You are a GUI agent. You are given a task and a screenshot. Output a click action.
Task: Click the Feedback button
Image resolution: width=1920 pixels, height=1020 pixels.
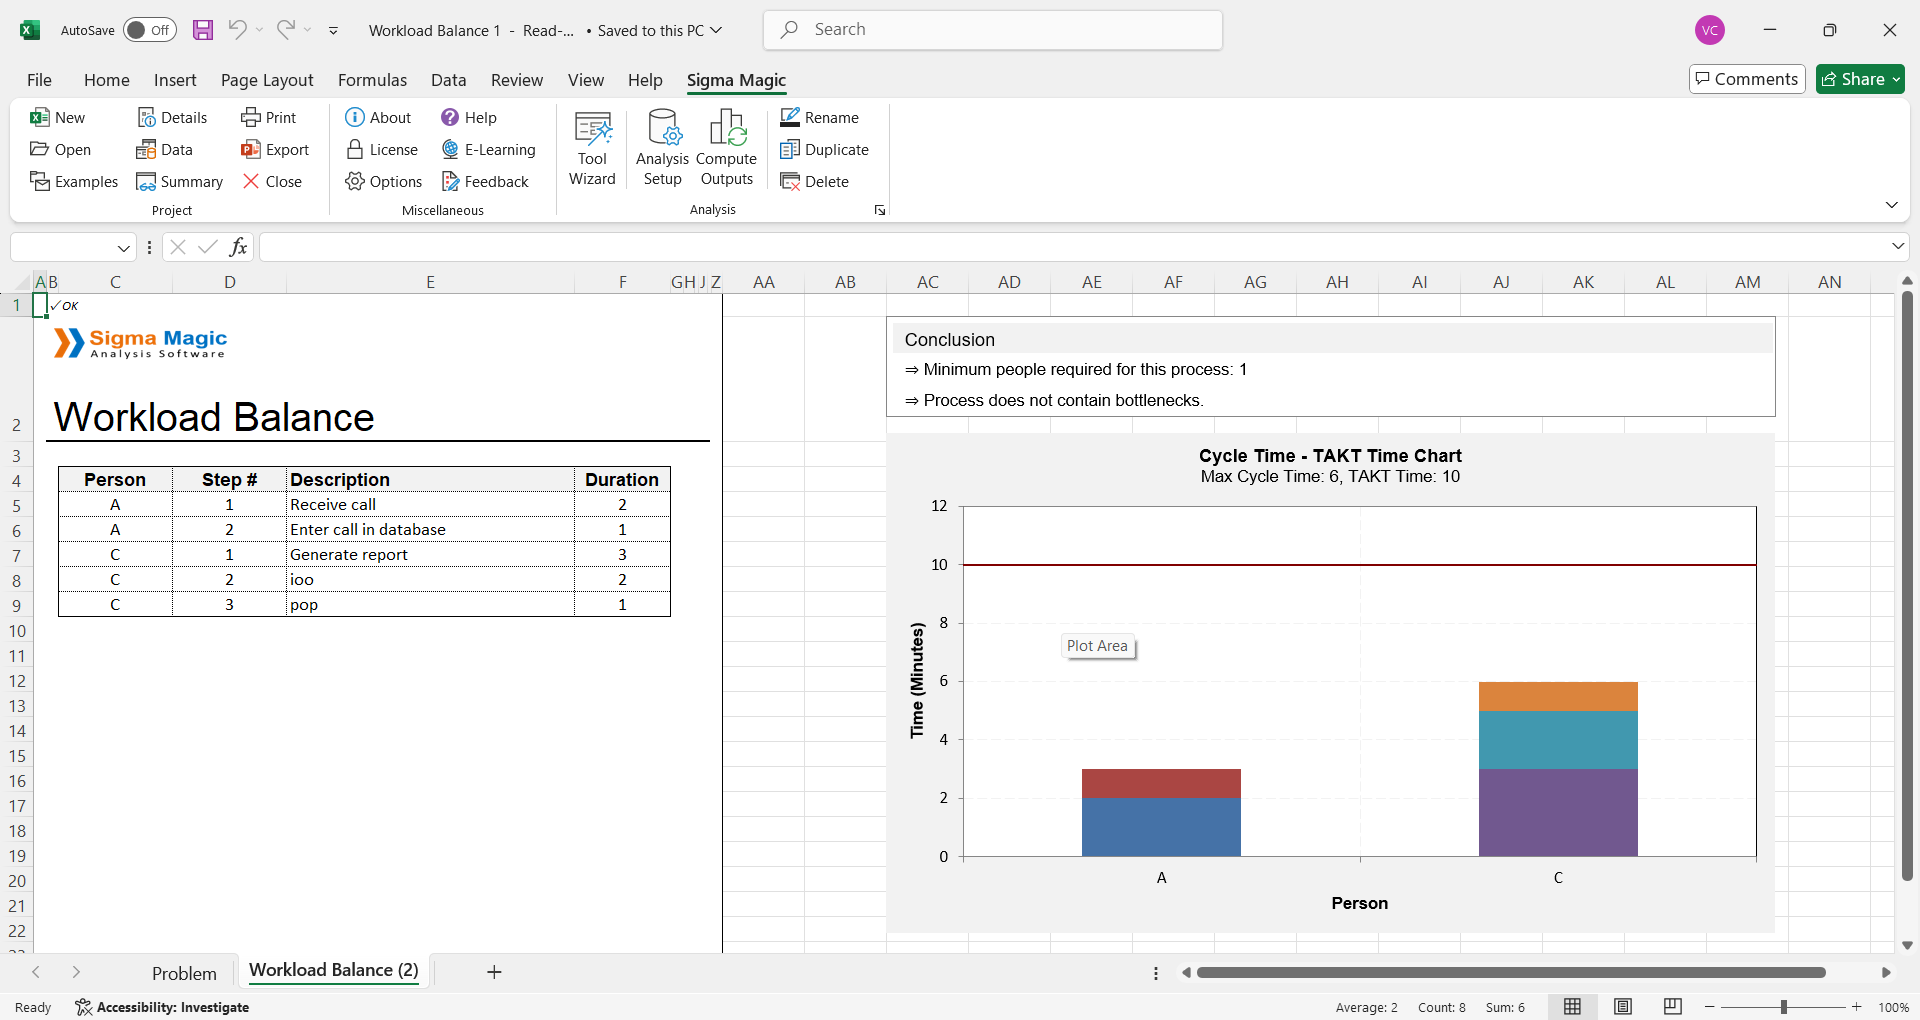point(485,182)
